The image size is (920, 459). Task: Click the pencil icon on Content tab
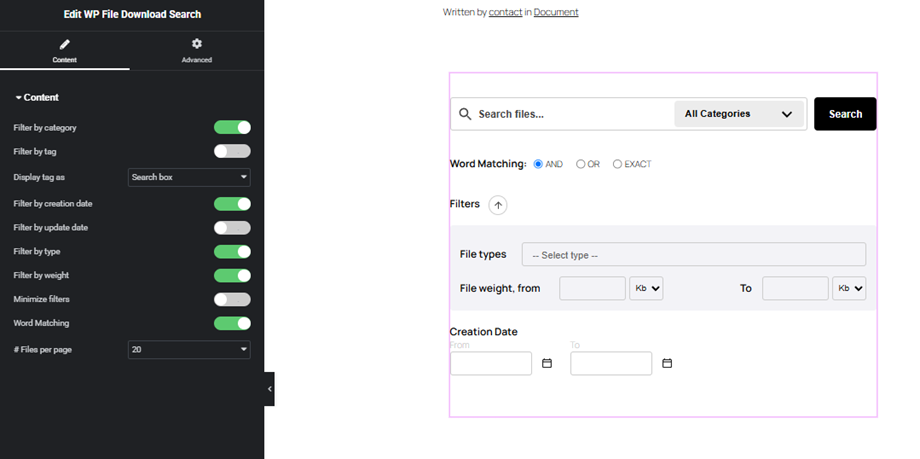tap(65, 44)
